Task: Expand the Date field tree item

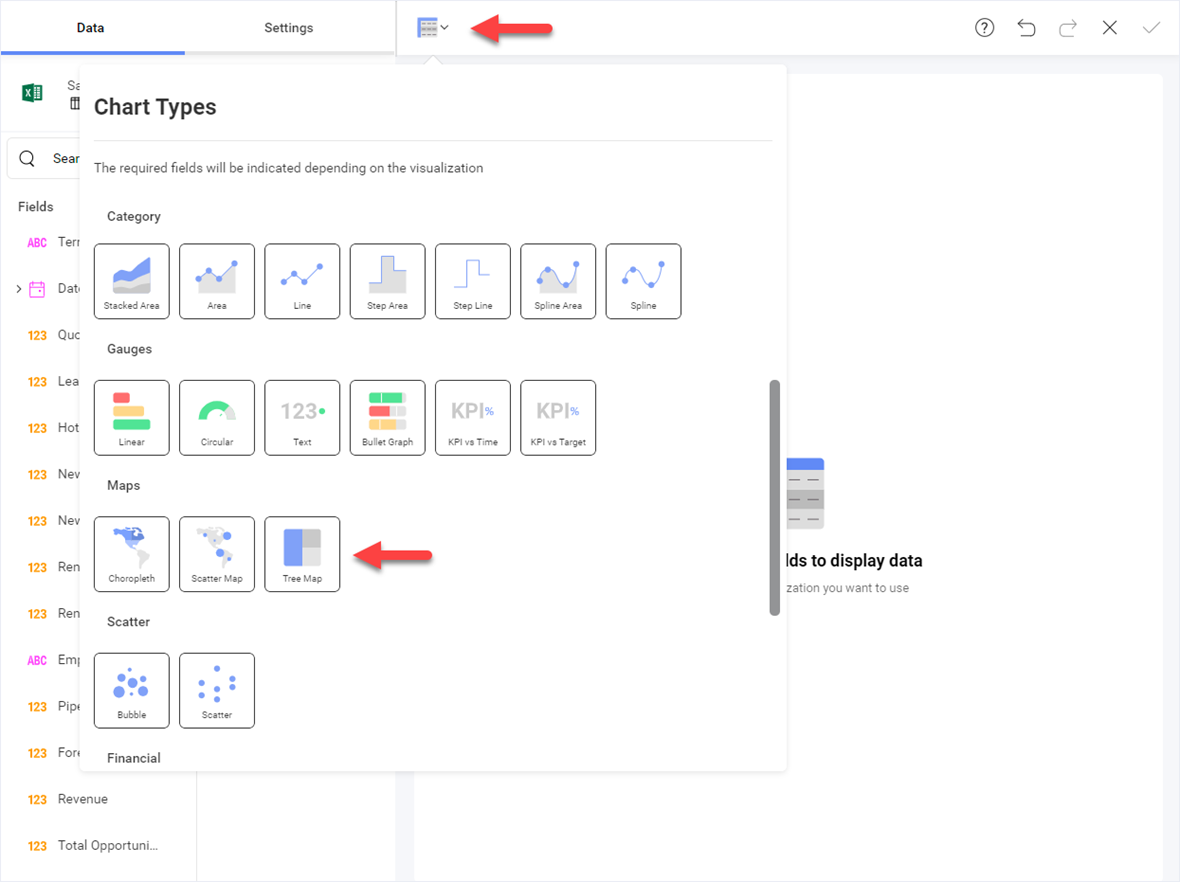Action: coord(19,289)
